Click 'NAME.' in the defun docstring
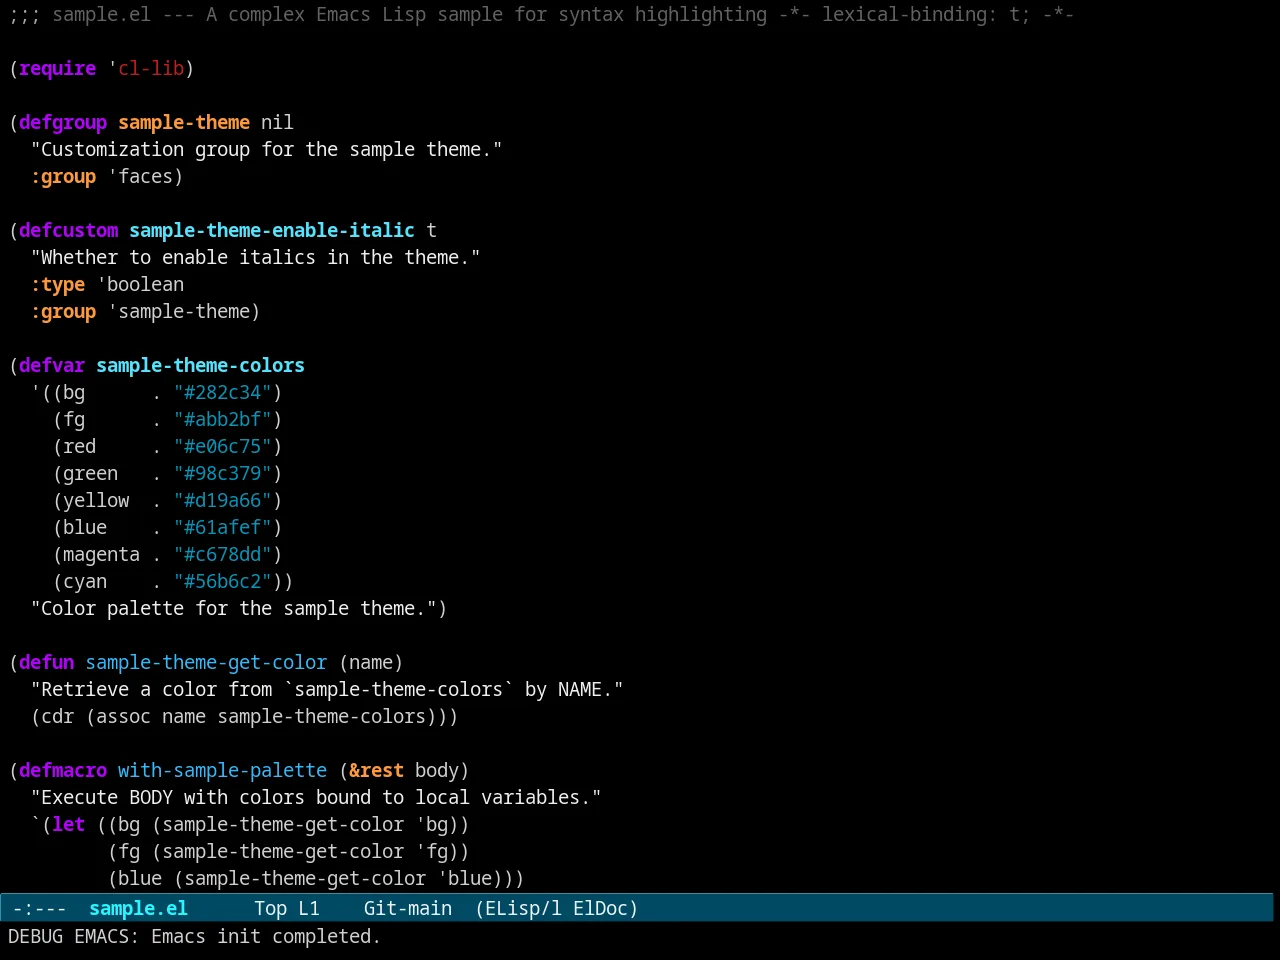The image size is (1280, 960). [586, 689]
